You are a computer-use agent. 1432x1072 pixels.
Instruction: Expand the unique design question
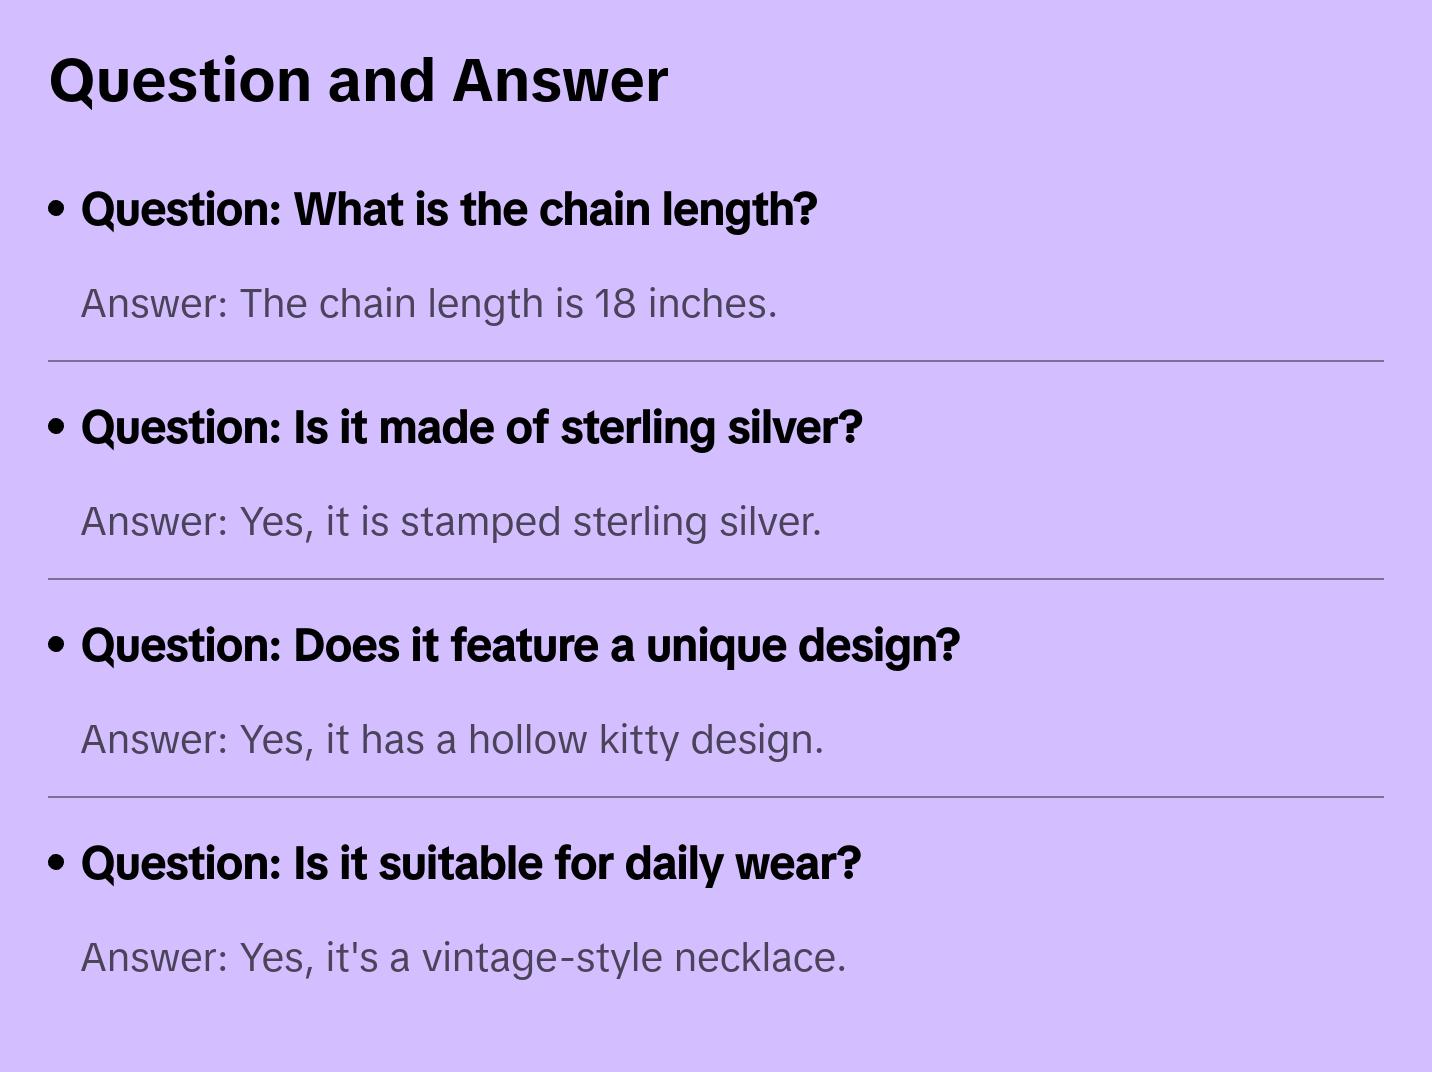(x=520, y=646)
